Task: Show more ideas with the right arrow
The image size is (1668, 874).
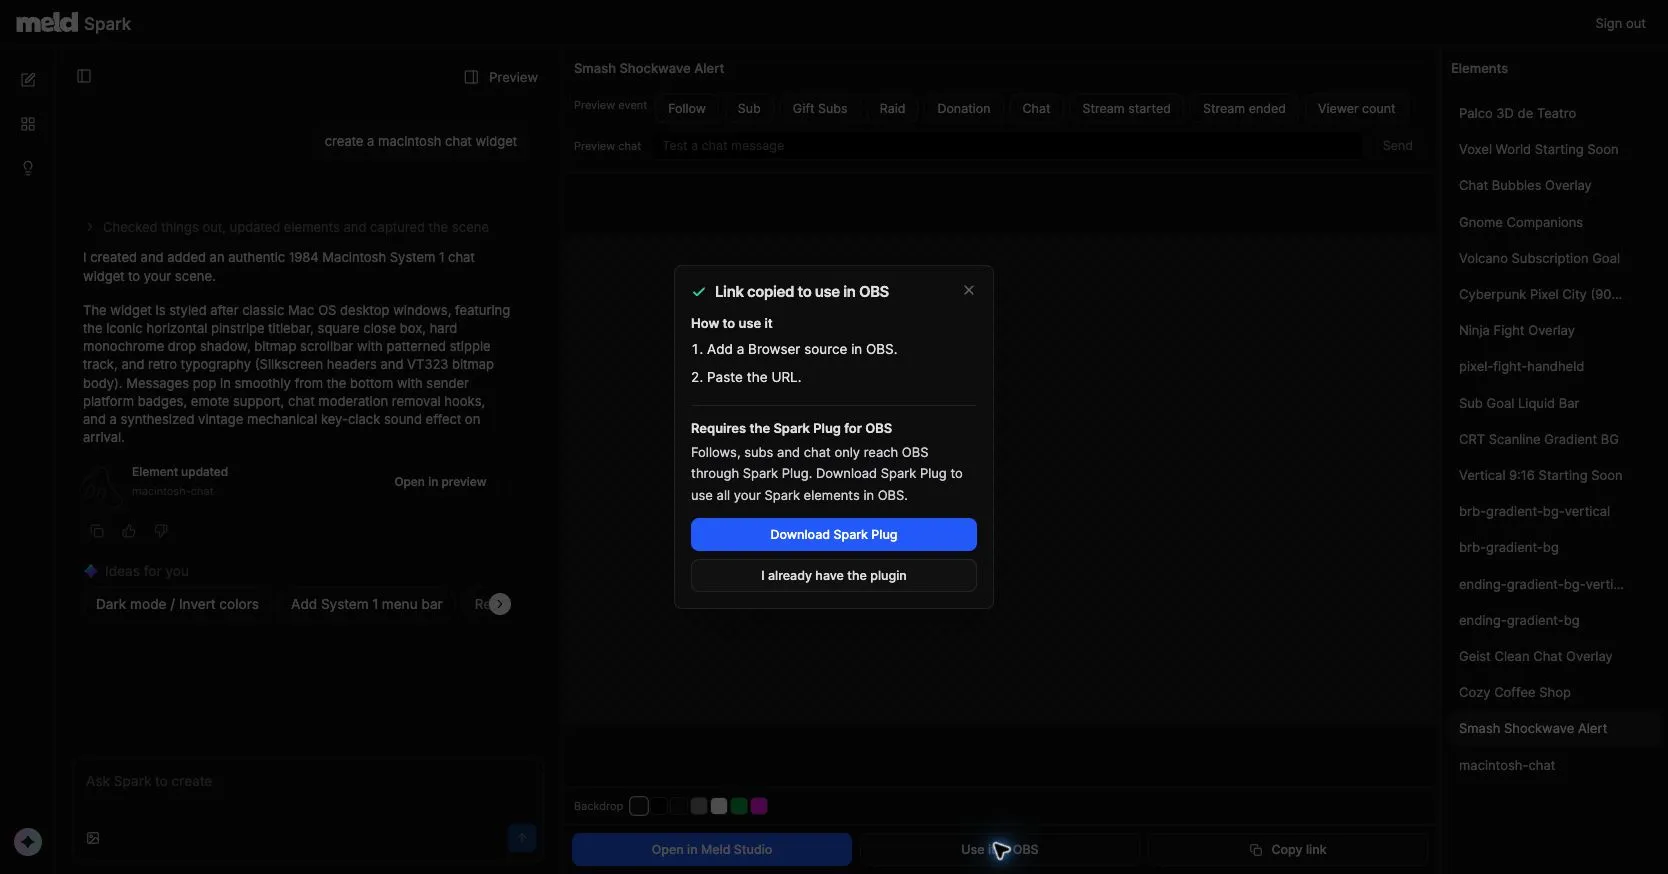Action: [x=500, y=604]
